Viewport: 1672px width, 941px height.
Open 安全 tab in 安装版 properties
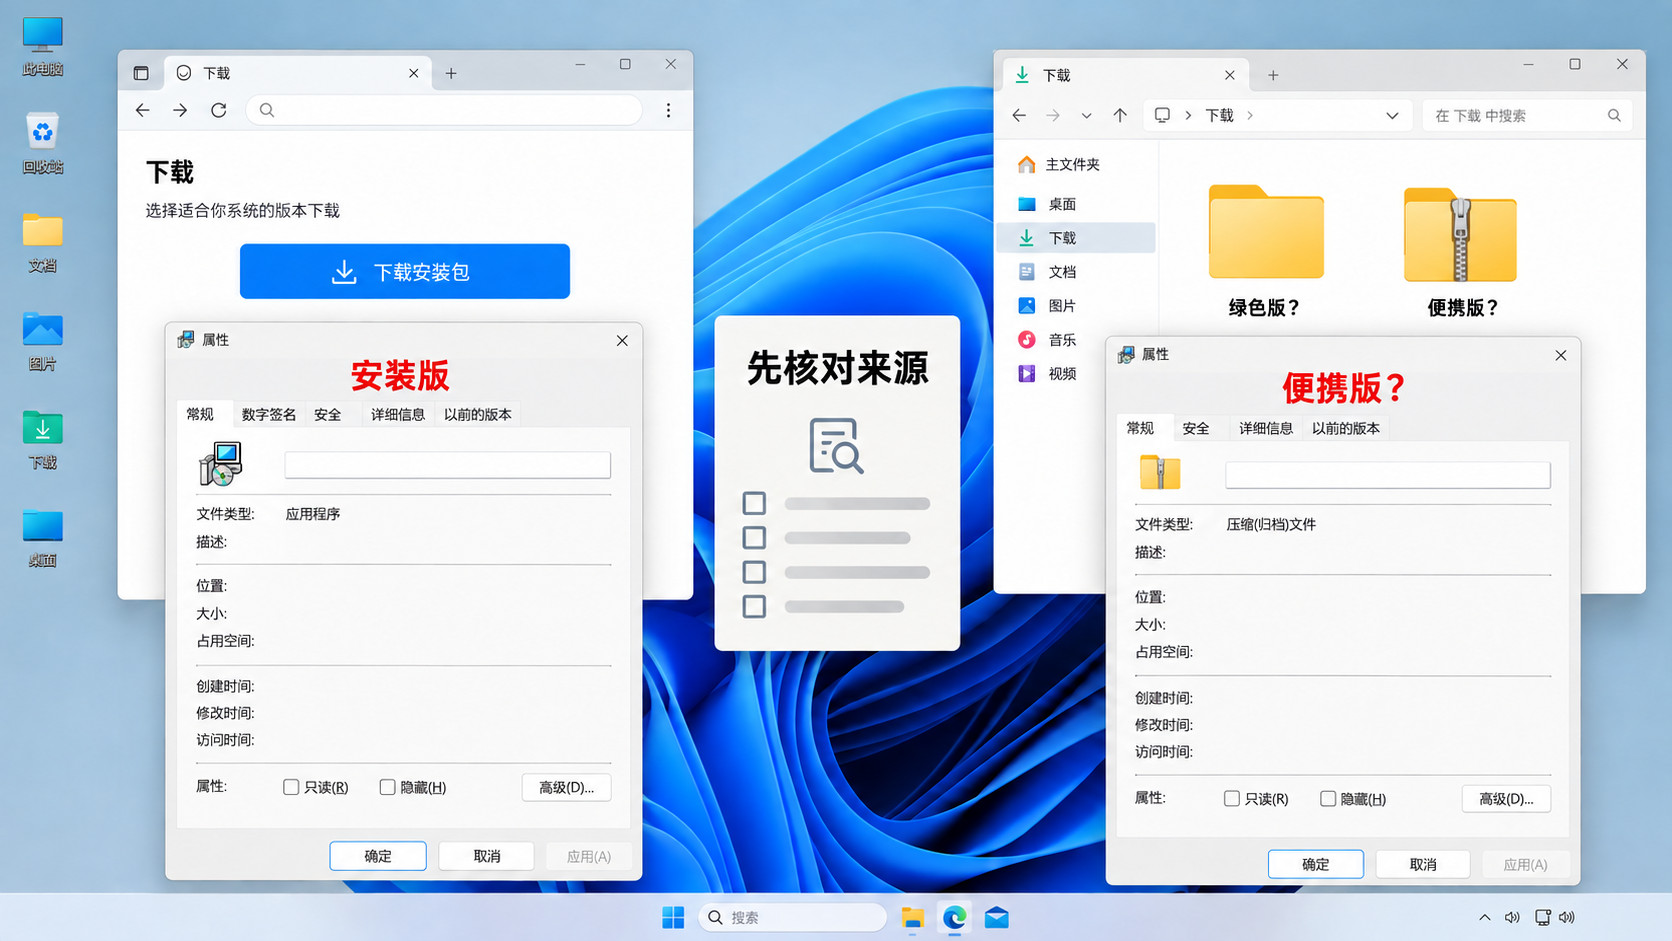328,414
